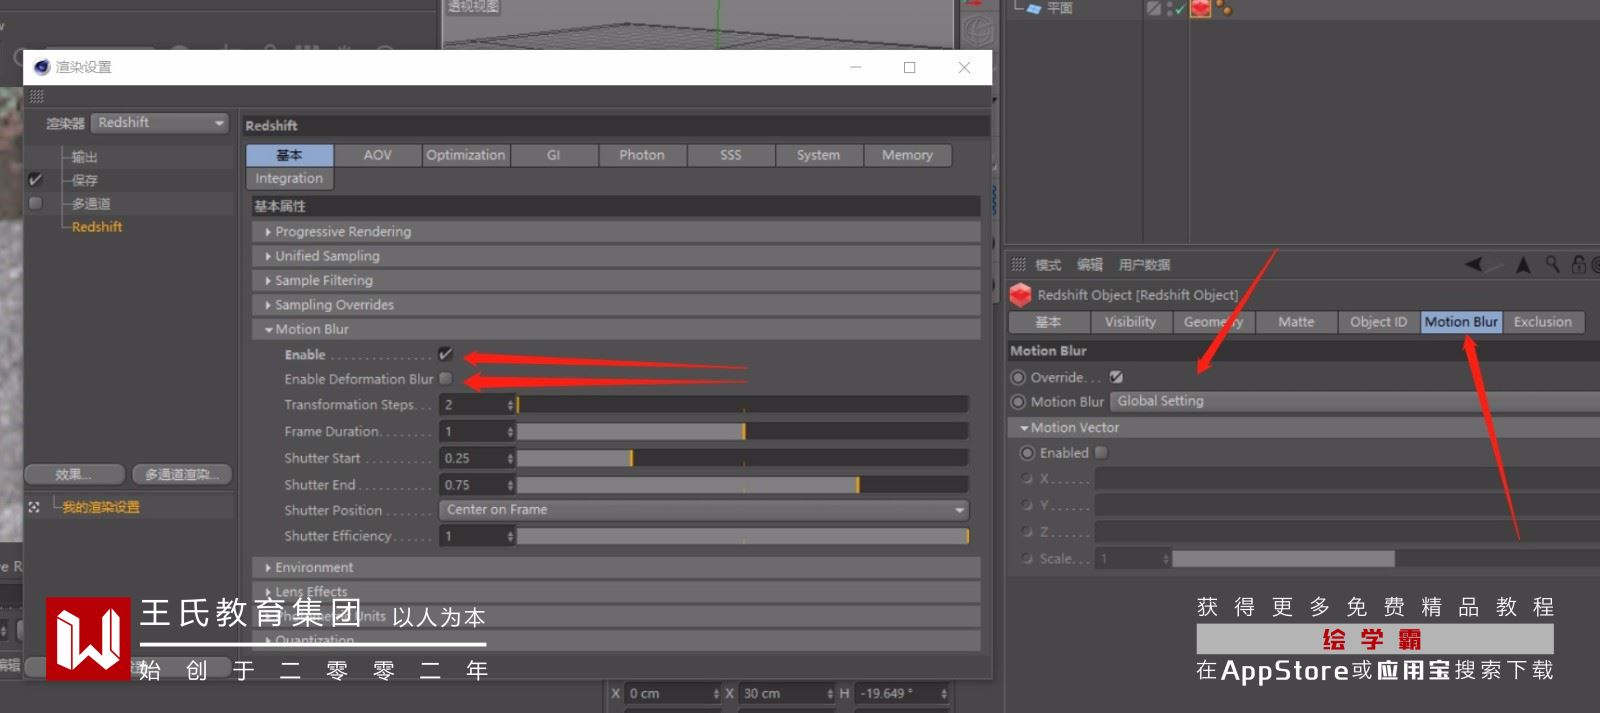Toggle the Motion Blur Enable checkbox
Screen dimensions: 1600x713
[445, 354]
